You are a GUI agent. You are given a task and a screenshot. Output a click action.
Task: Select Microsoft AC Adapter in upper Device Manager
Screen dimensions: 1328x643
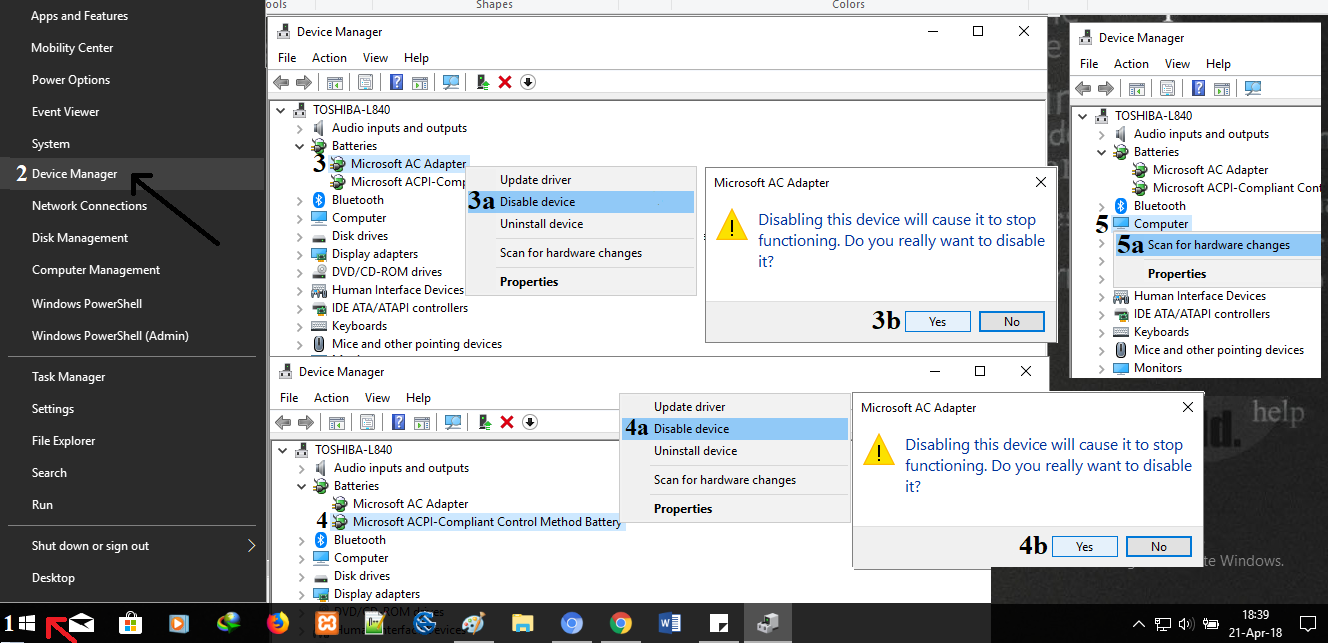point(408,164)
